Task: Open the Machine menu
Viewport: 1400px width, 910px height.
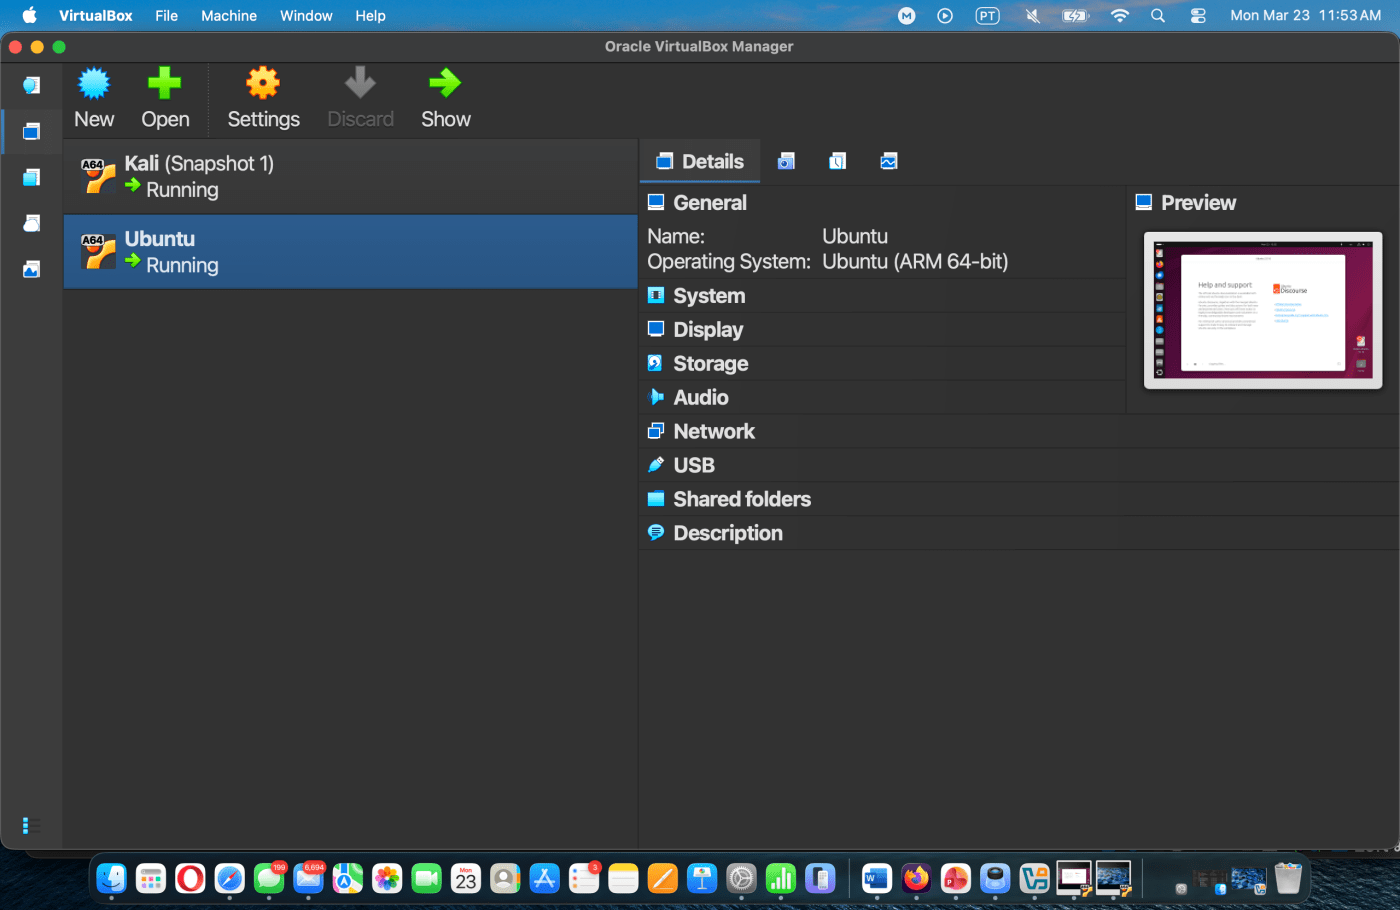Action: click(x=229, y=16)
